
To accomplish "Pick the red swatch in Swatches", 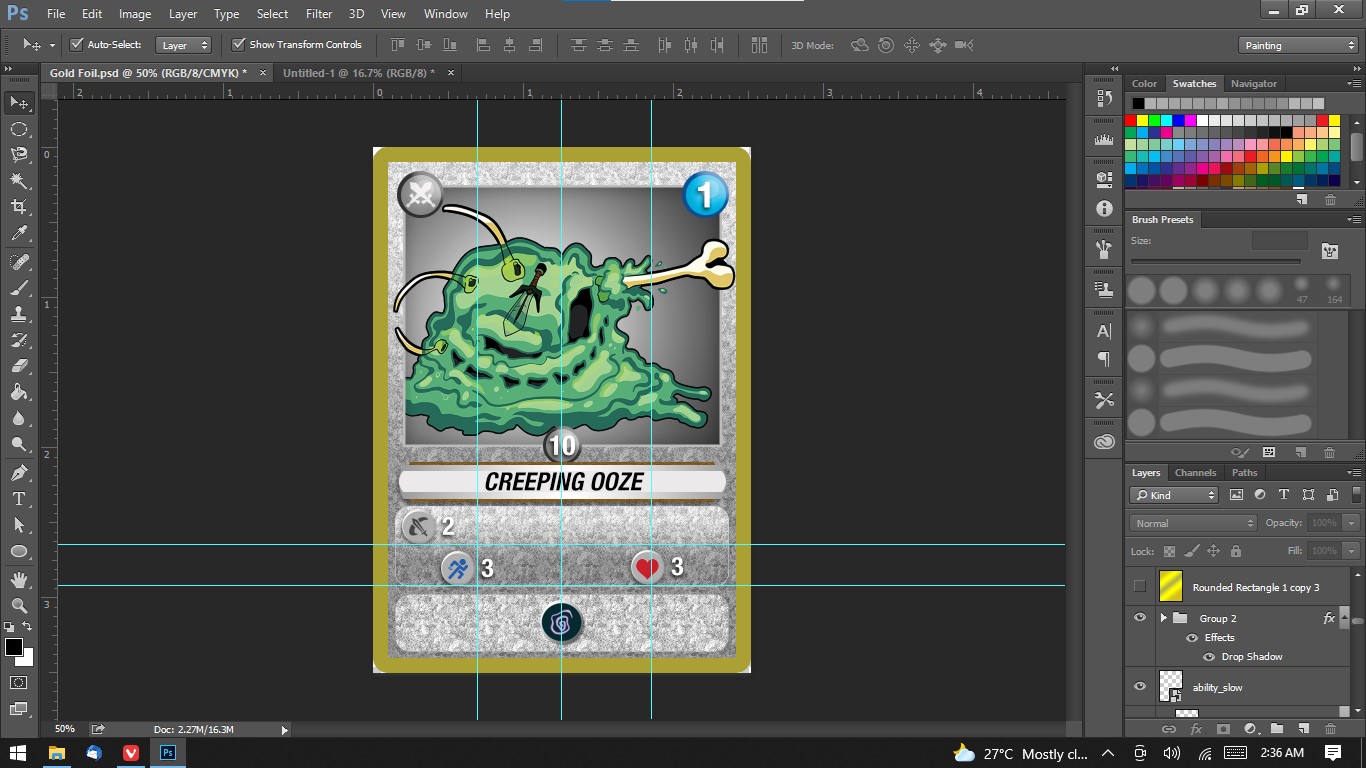I will [1131, 121].
